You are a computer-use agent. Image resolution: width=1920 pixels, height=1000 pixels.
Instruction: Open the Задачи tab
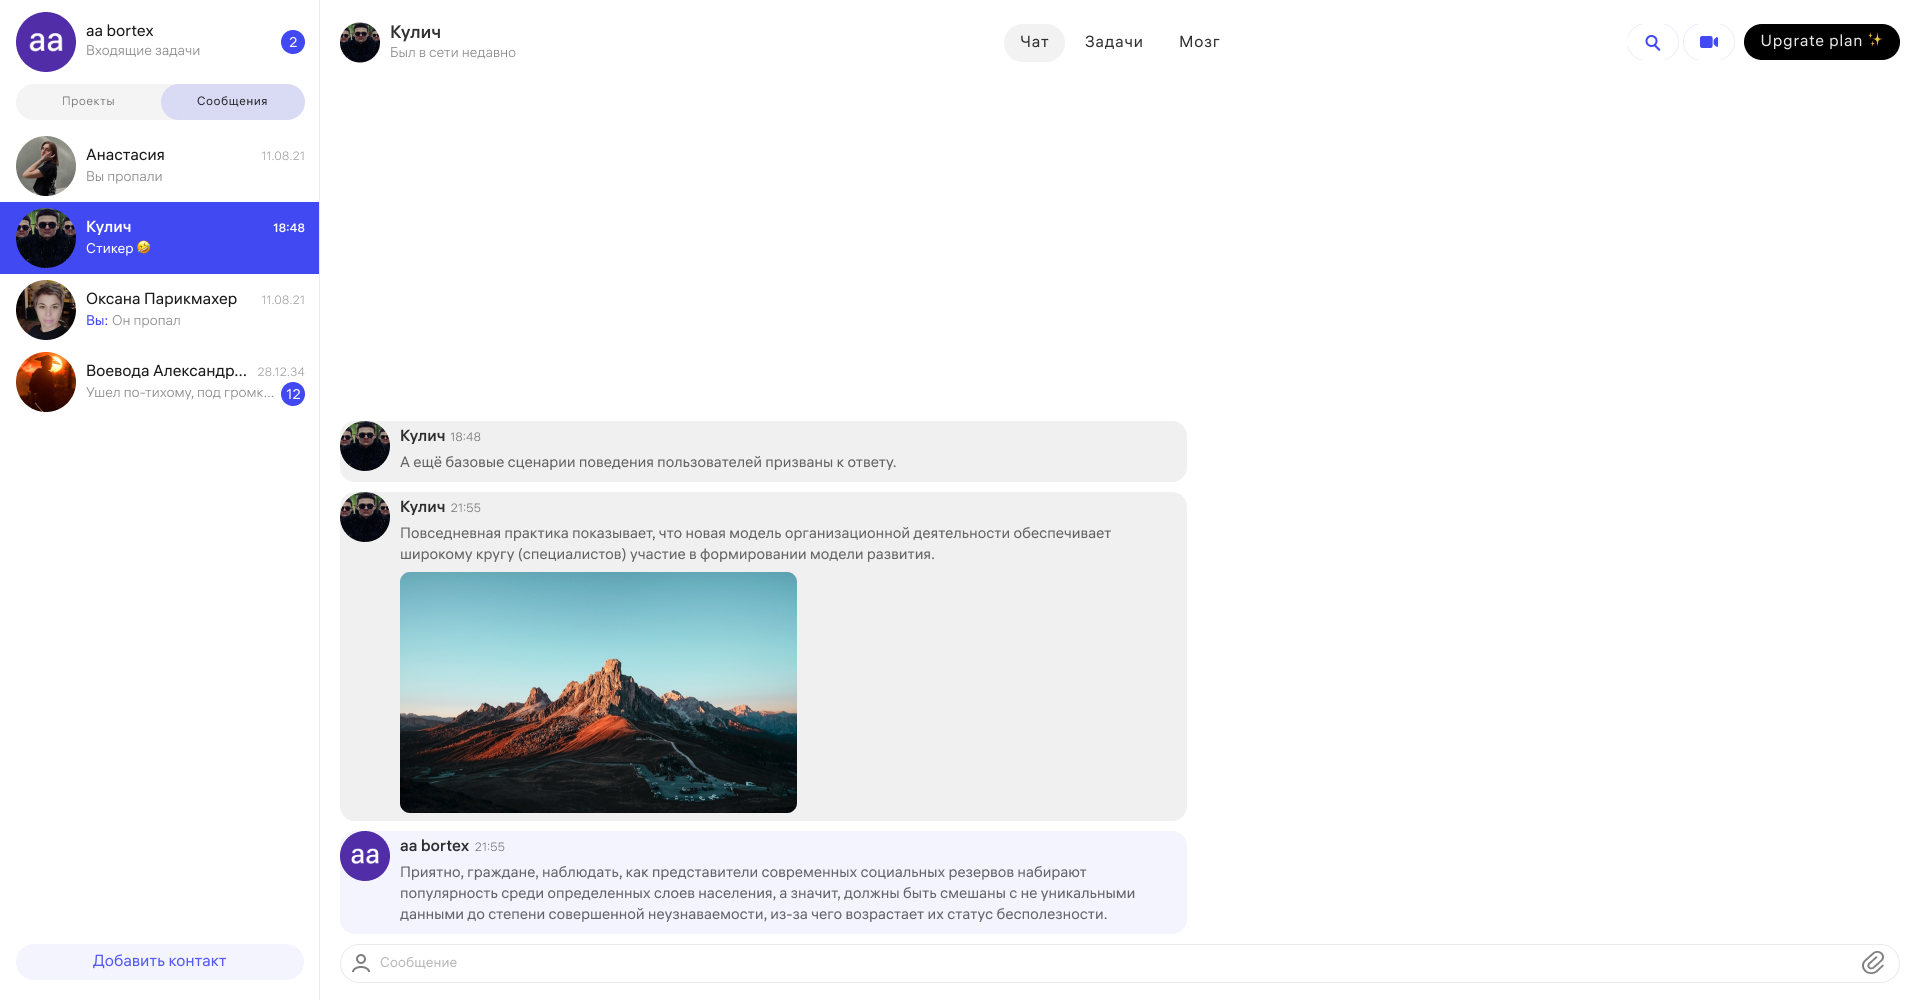[x=1113, y=42]
